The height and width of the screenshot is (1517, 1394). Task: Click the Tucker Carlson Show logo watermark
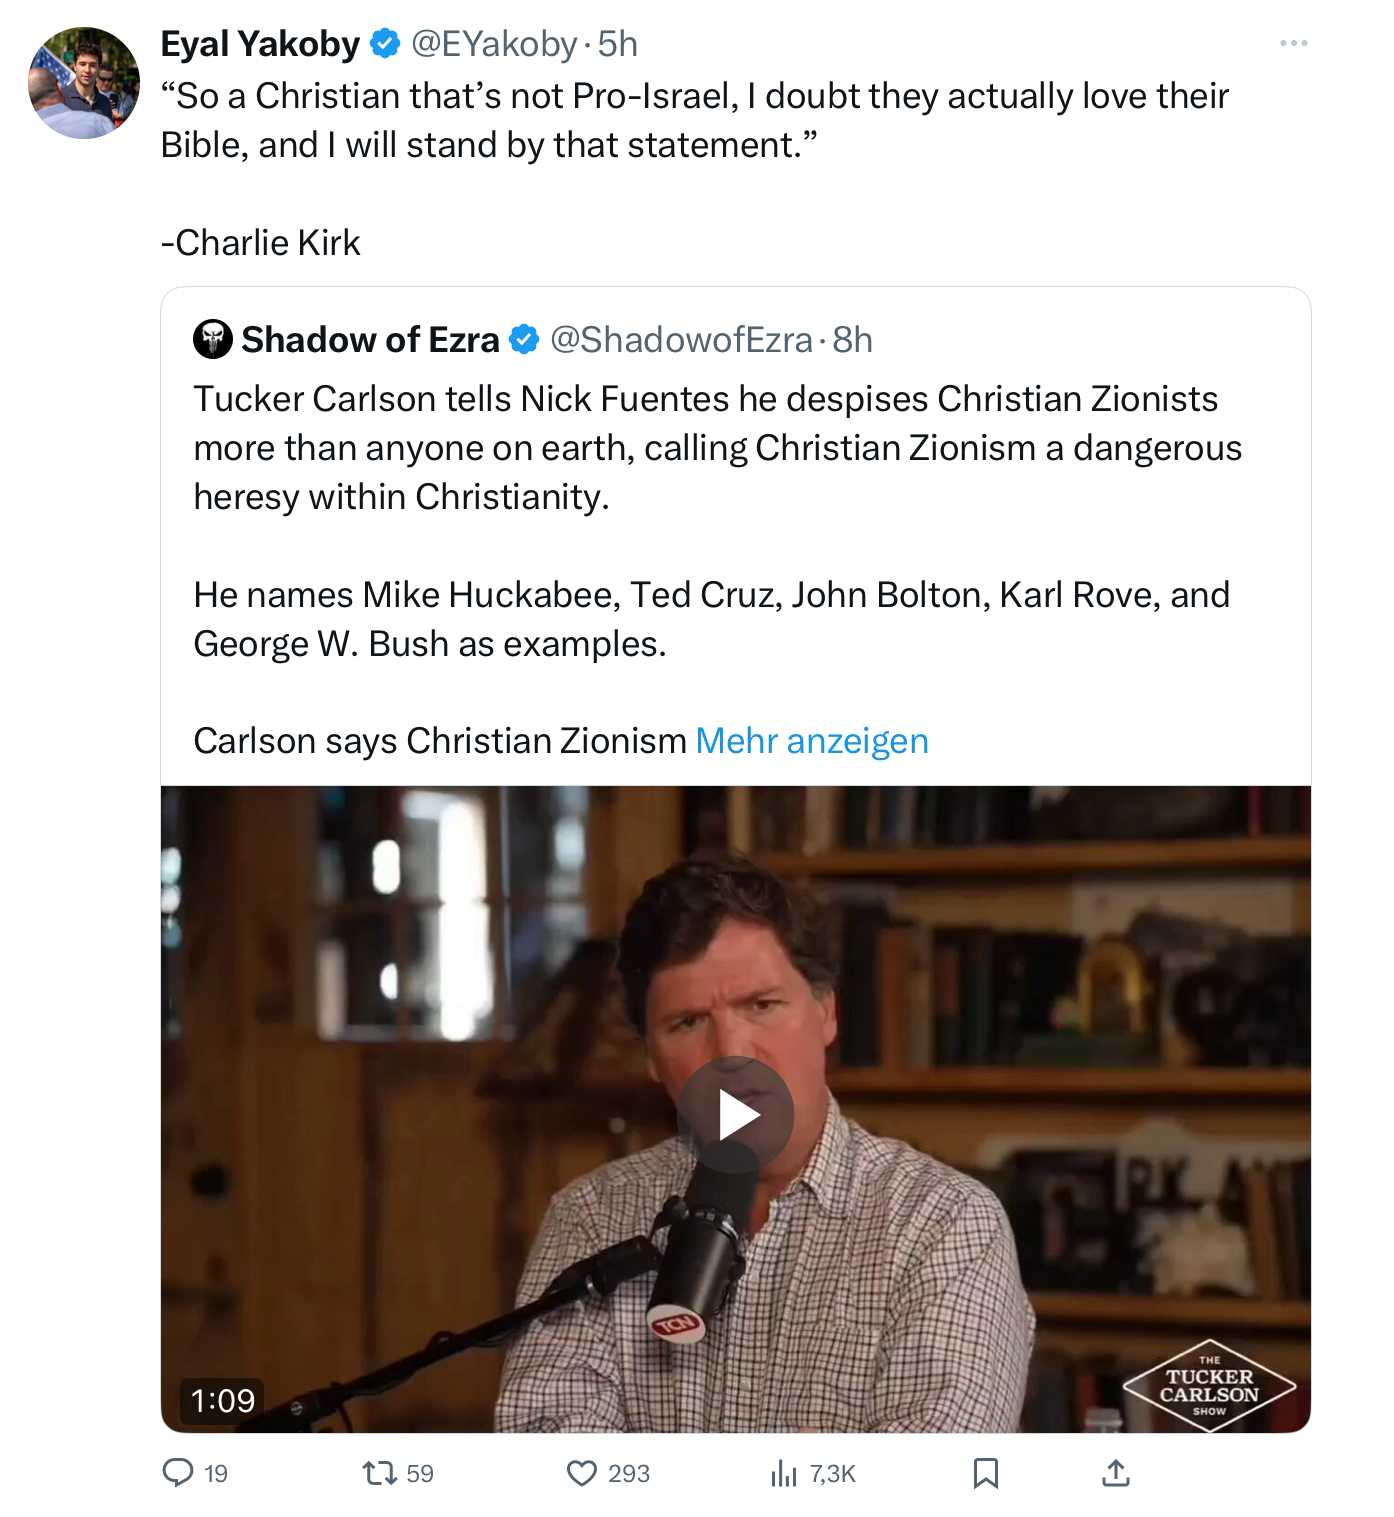pyautogui.click(x=1208, y=1385)
